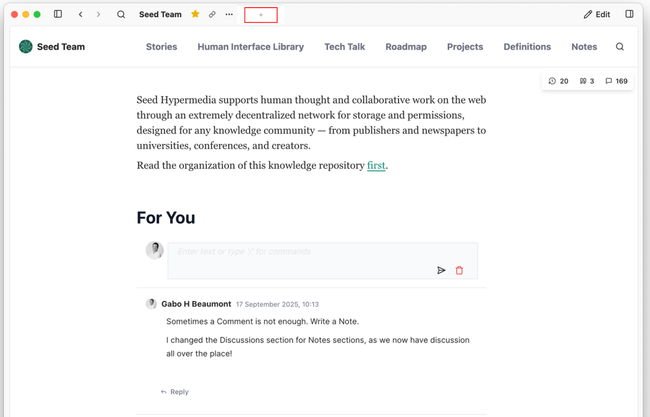Image resolution: width=650 pixels, height=417 pixels.
Task: Go forward with the right arrow
Action: coord(98,15)
